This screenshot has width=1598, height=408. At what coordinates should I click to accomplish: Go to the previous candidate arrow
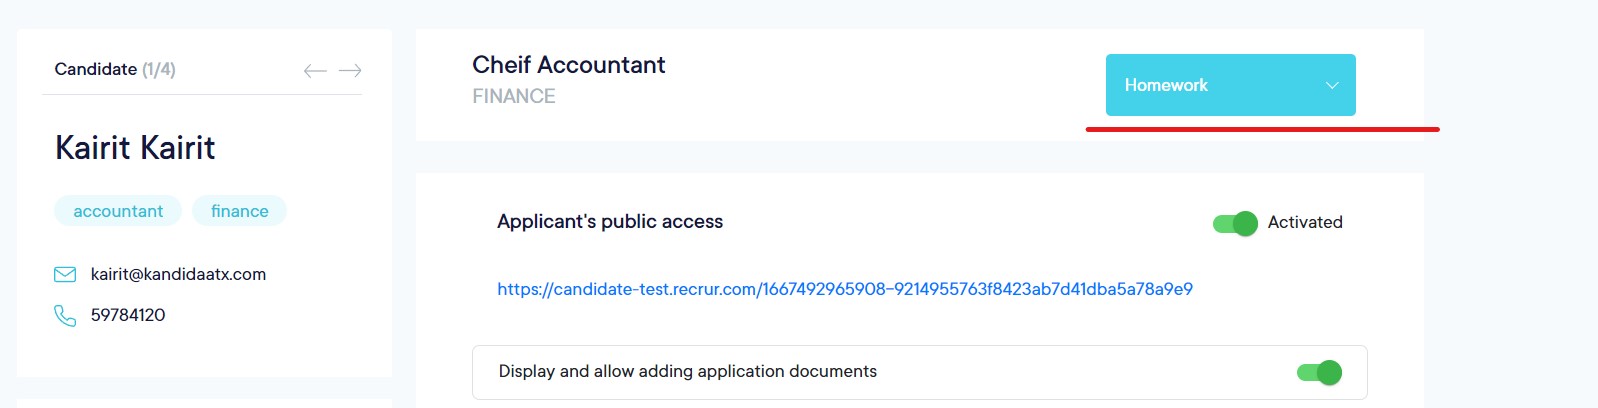tap(315, 70)
